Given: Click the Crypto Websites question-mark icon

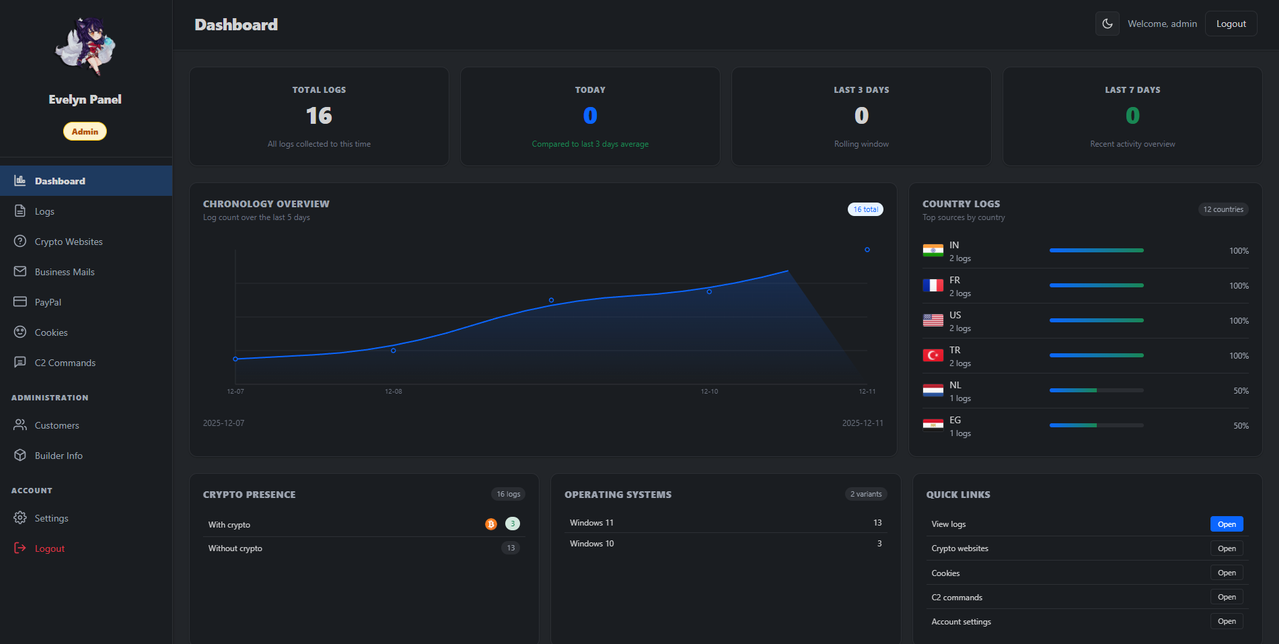Looking at the screenshot, I should click(x=20, y=241).
